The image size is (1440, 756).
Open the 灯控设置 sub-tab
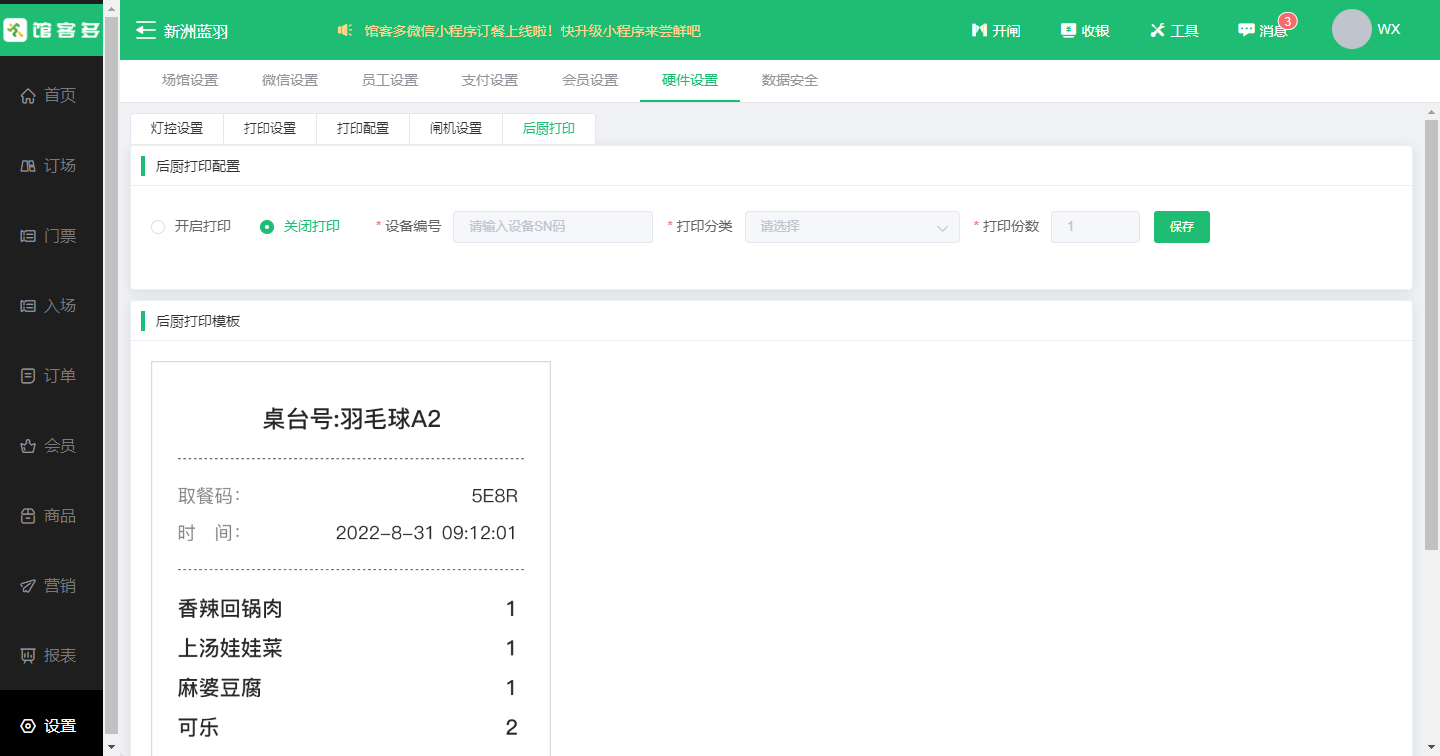click(x=177, y=129)
